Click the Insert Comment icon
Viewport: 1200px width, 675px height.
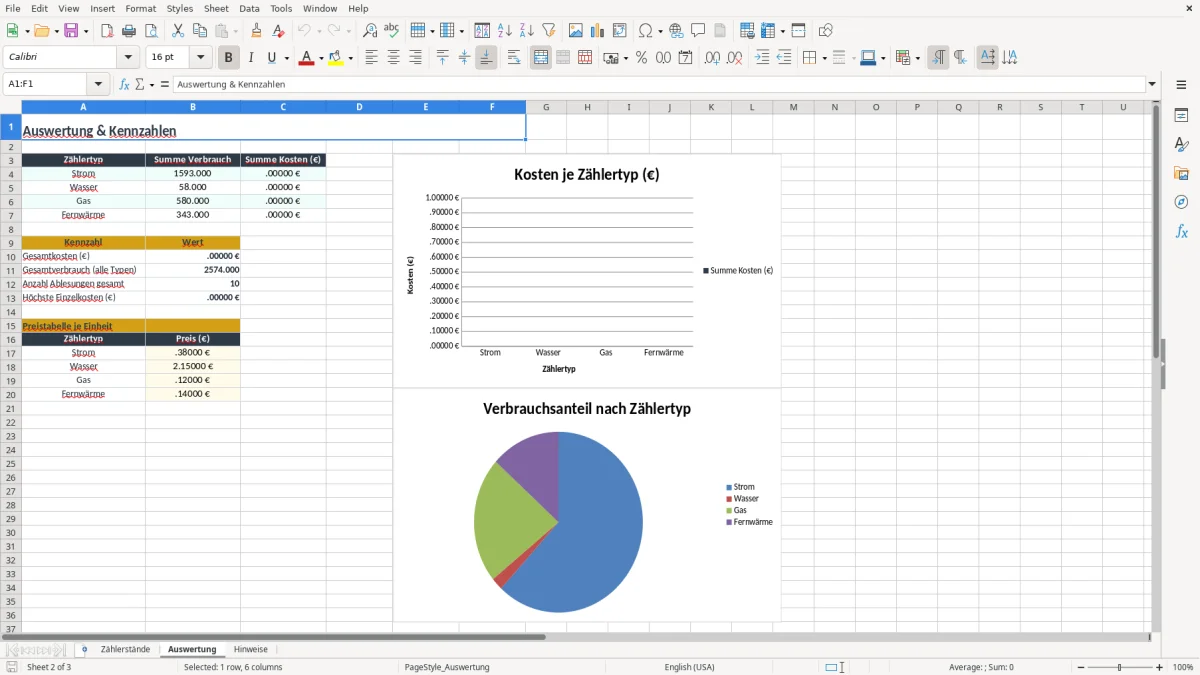pos(698,31)
